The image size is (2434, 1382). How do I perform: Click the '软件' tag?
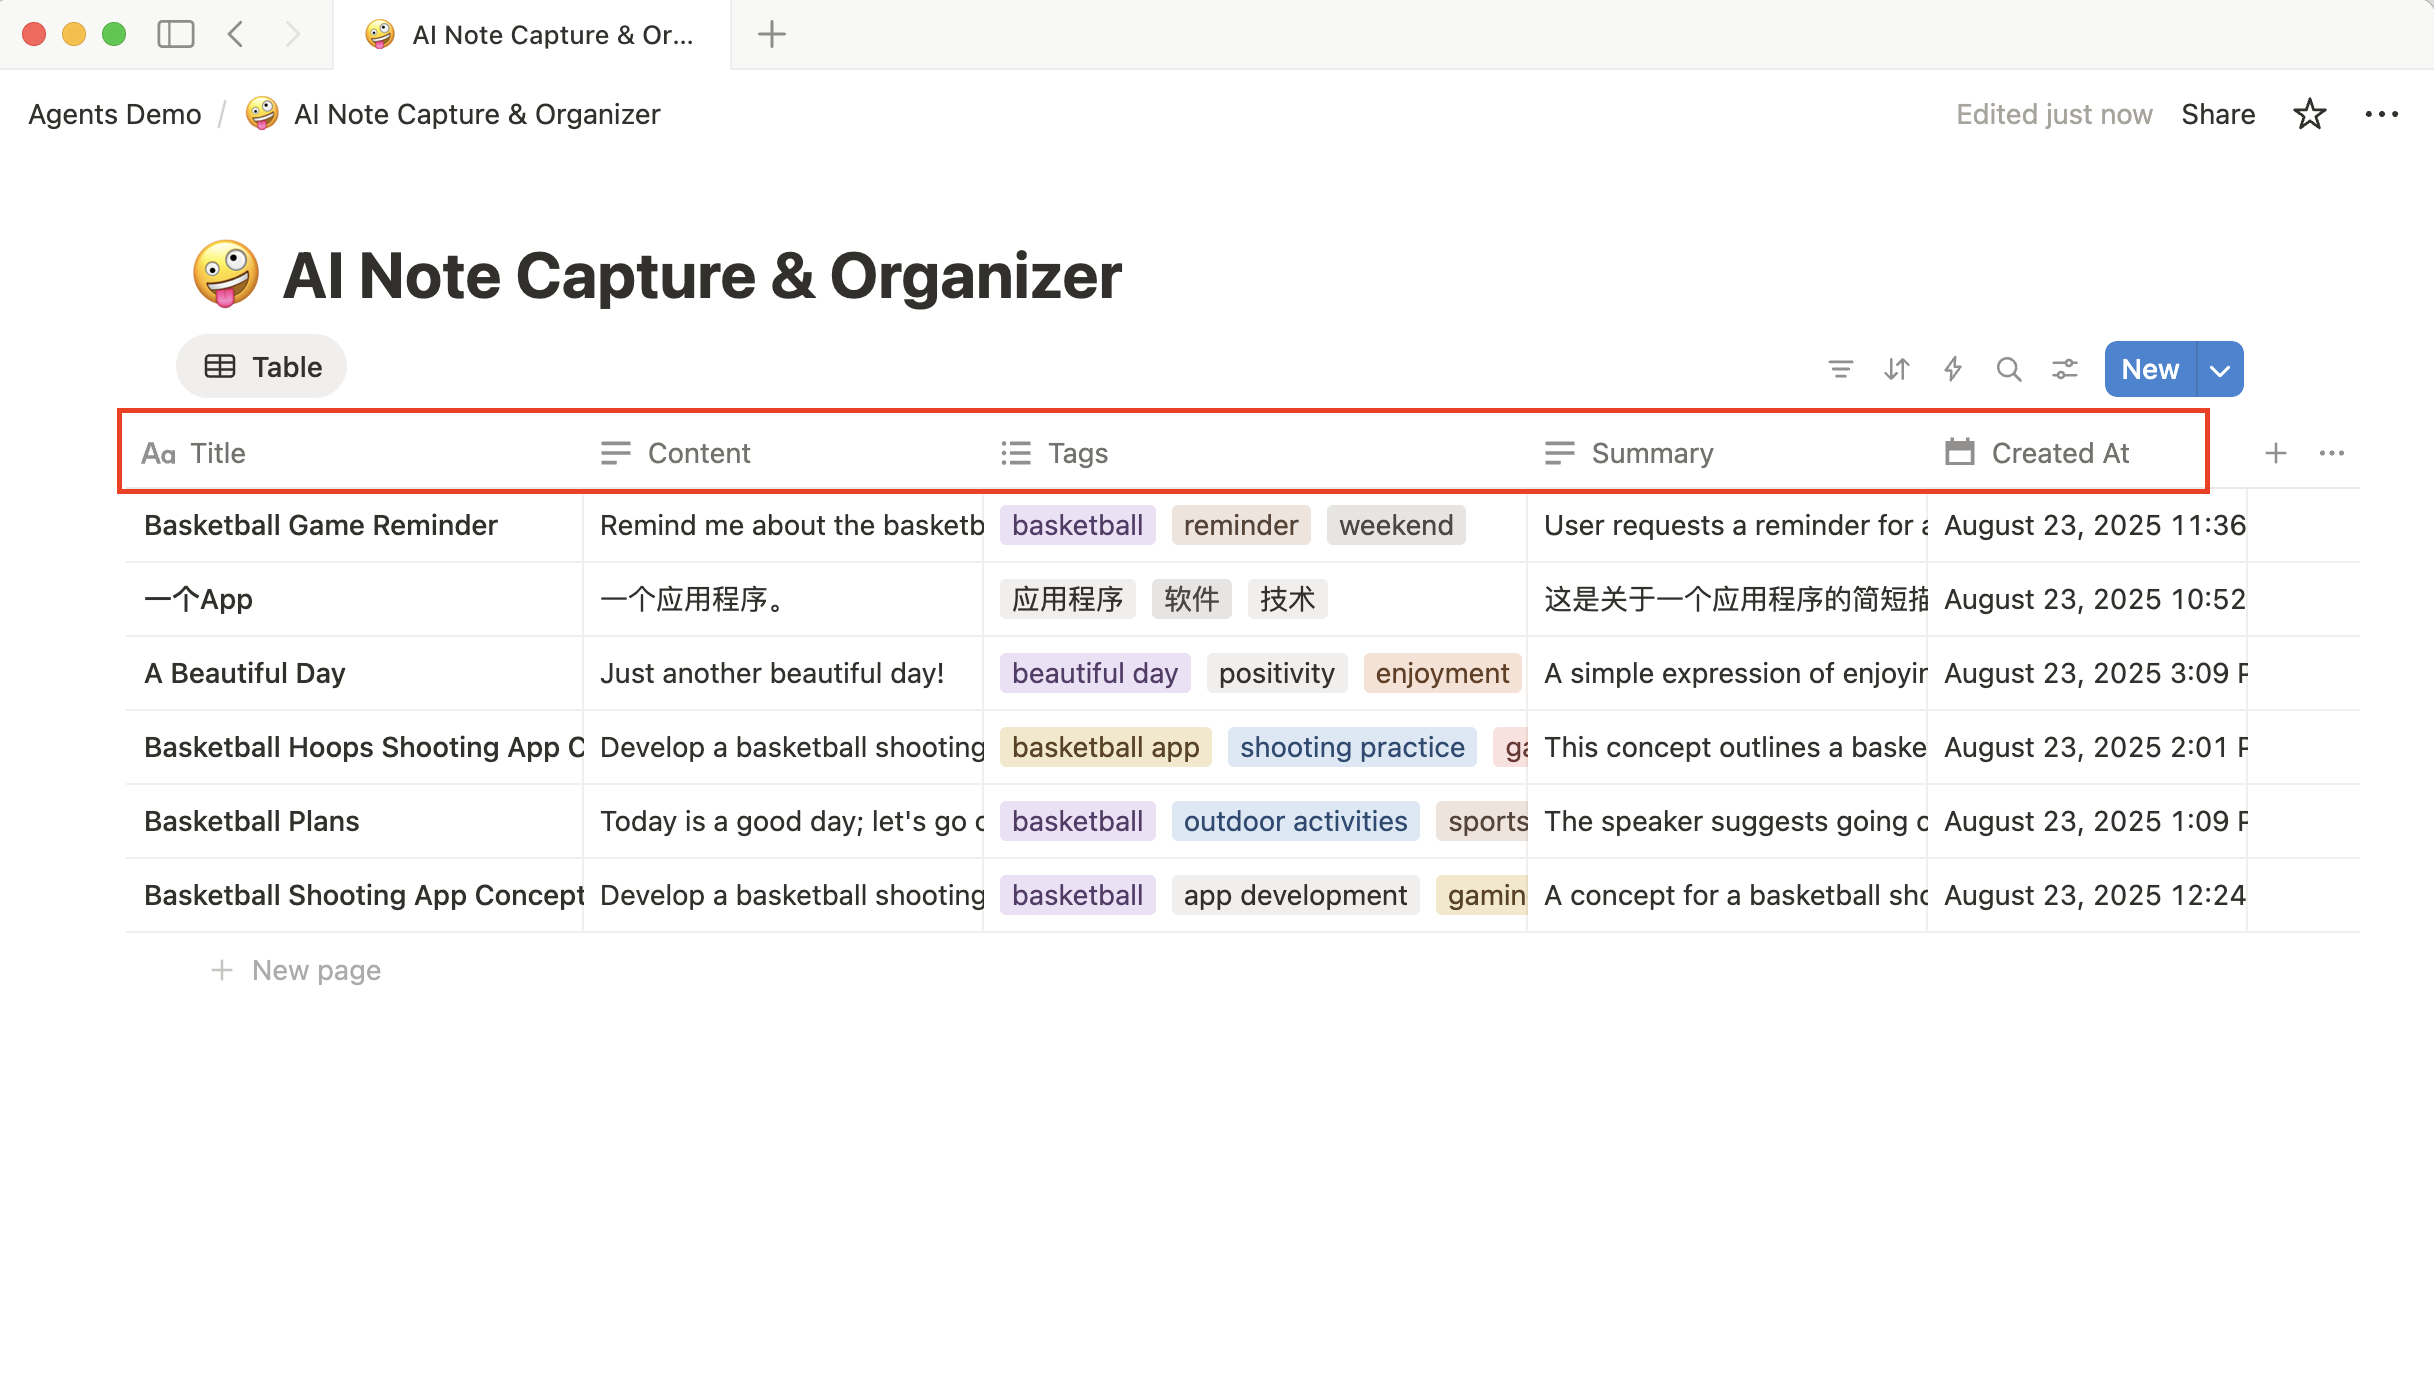(x=1191, y=599)
